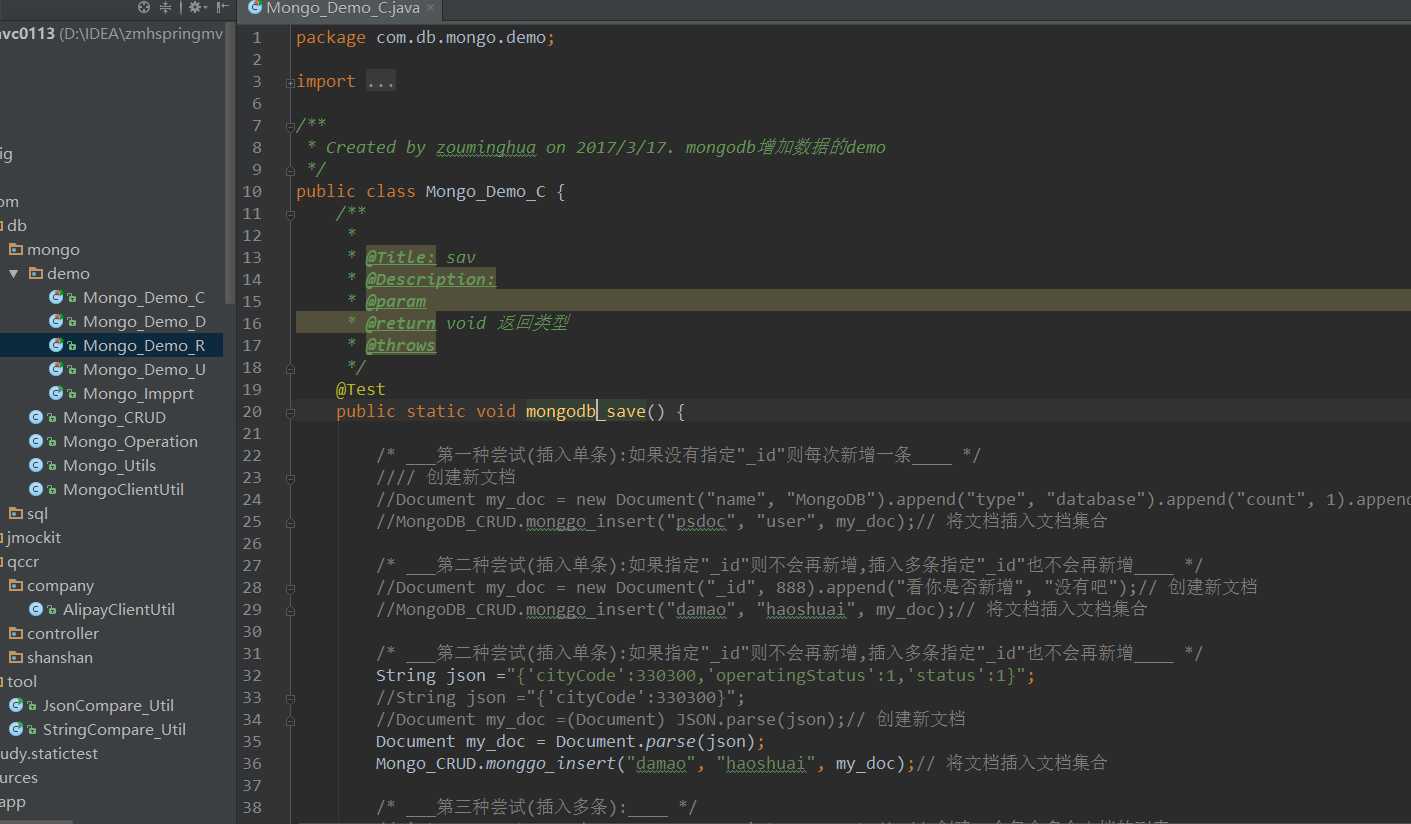Click the @param Javadoc tag
Viewport: 1411px width, 824px height.
pyautogui.click(x=396, y=301)
